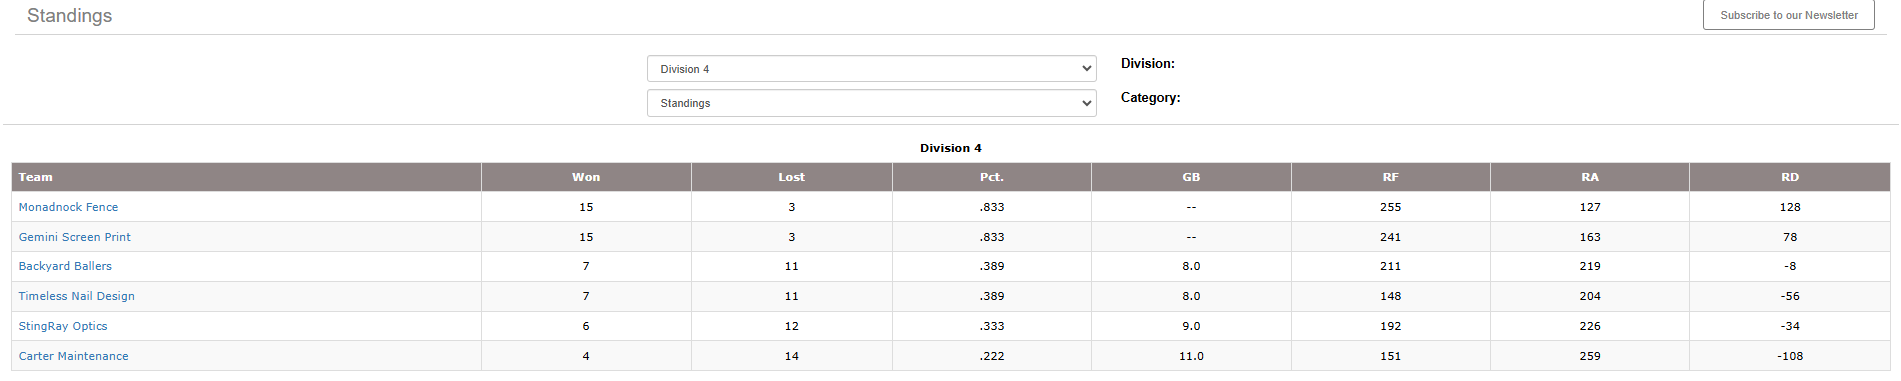Click Subscribe to our Newsletter button
The width and height of the screenshot is (1901, 381).
1788,15
